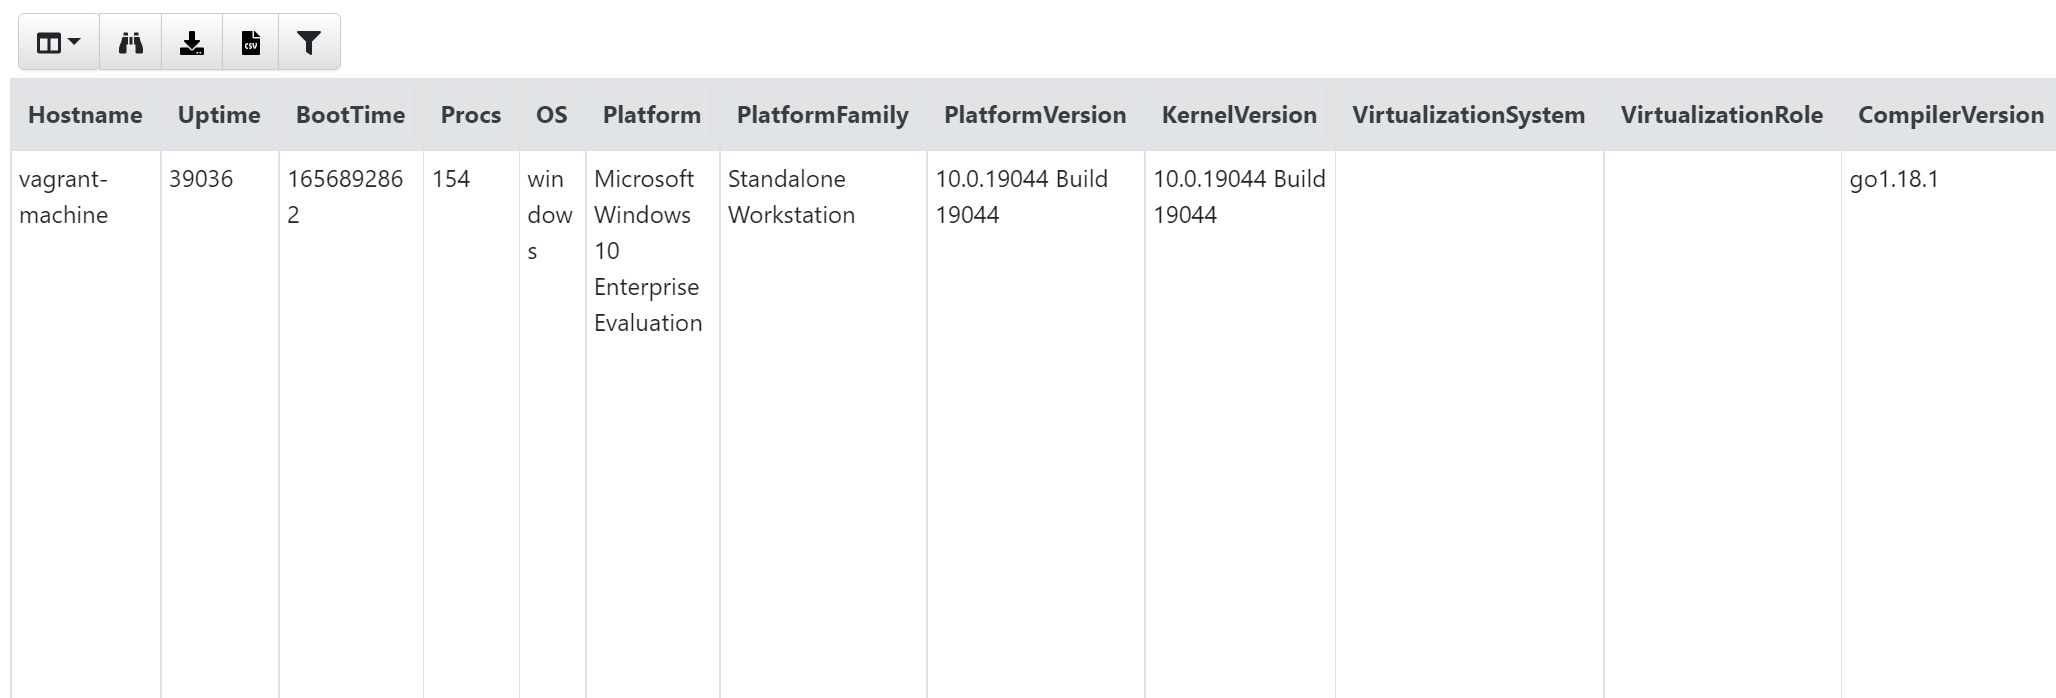This screenshot has height=698, width=2056.
Task: Select the PlatformFamily column header
Action: 823,115
